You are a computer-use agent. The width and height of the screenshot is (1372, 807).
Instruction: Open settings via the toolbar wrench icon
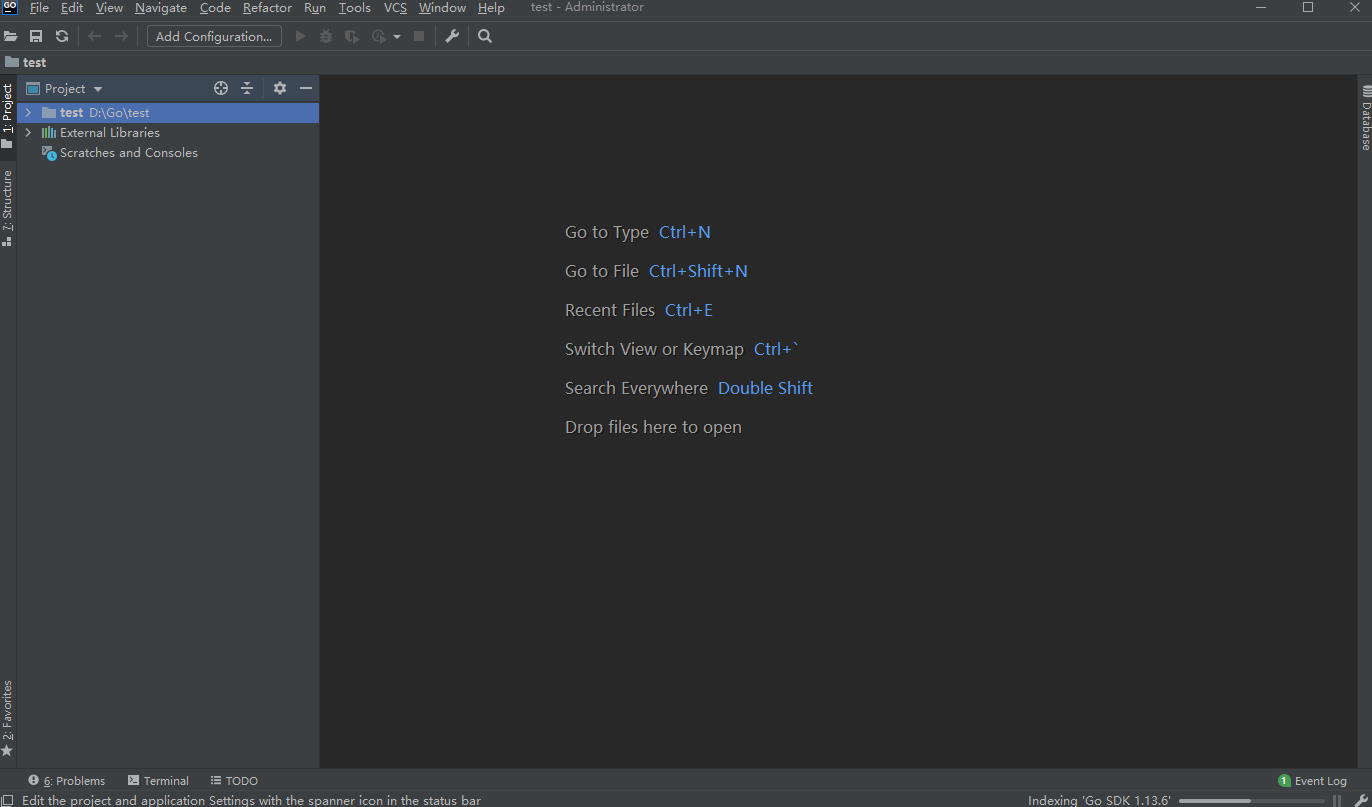point(452,36)
